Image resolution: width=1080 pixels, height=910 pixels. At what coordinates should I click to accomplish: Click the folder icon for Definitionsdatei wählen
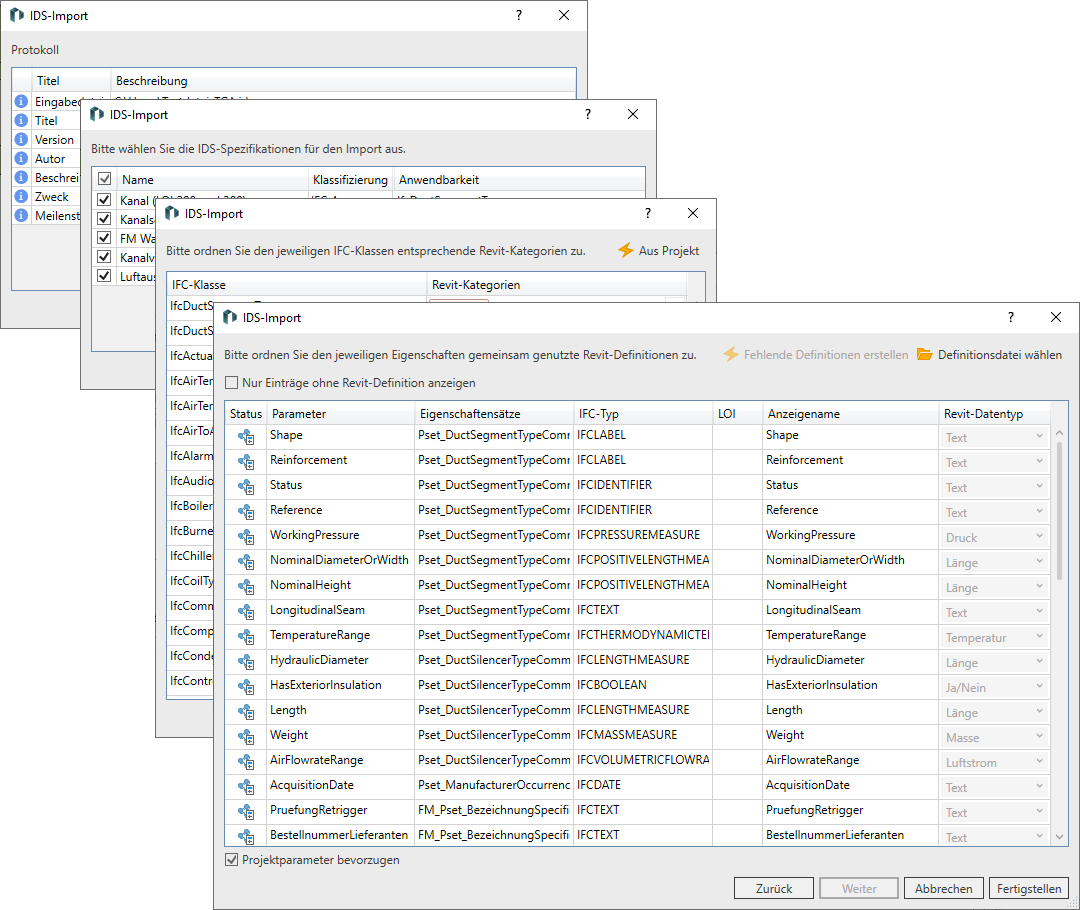coord(924,354)
